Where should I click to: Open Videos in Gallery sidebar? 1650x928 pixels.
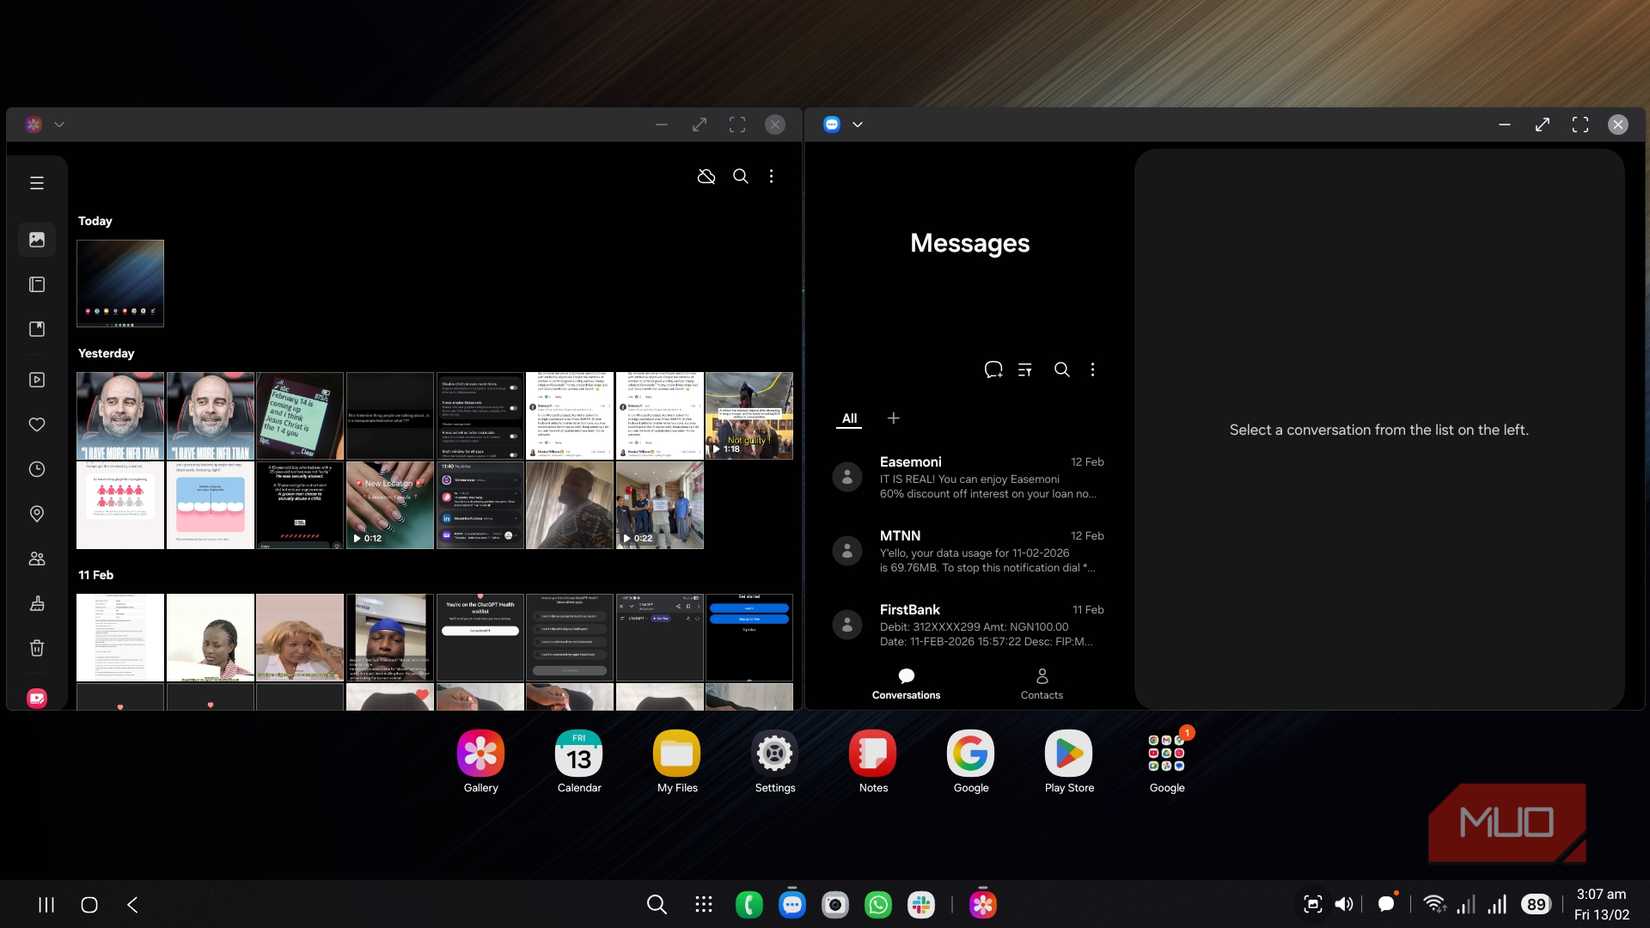[37, 380]
